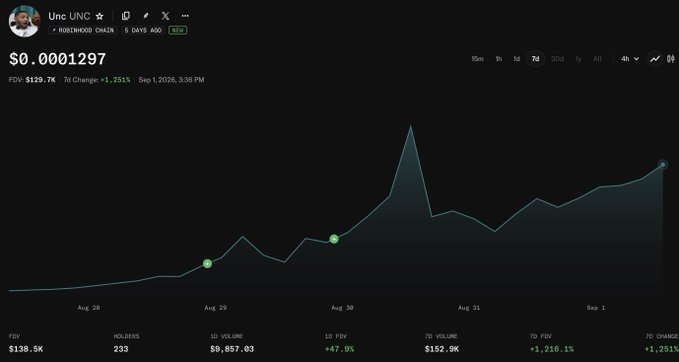Click the NEW badge
Screen dimensions: 679x362
click(178, 30)
